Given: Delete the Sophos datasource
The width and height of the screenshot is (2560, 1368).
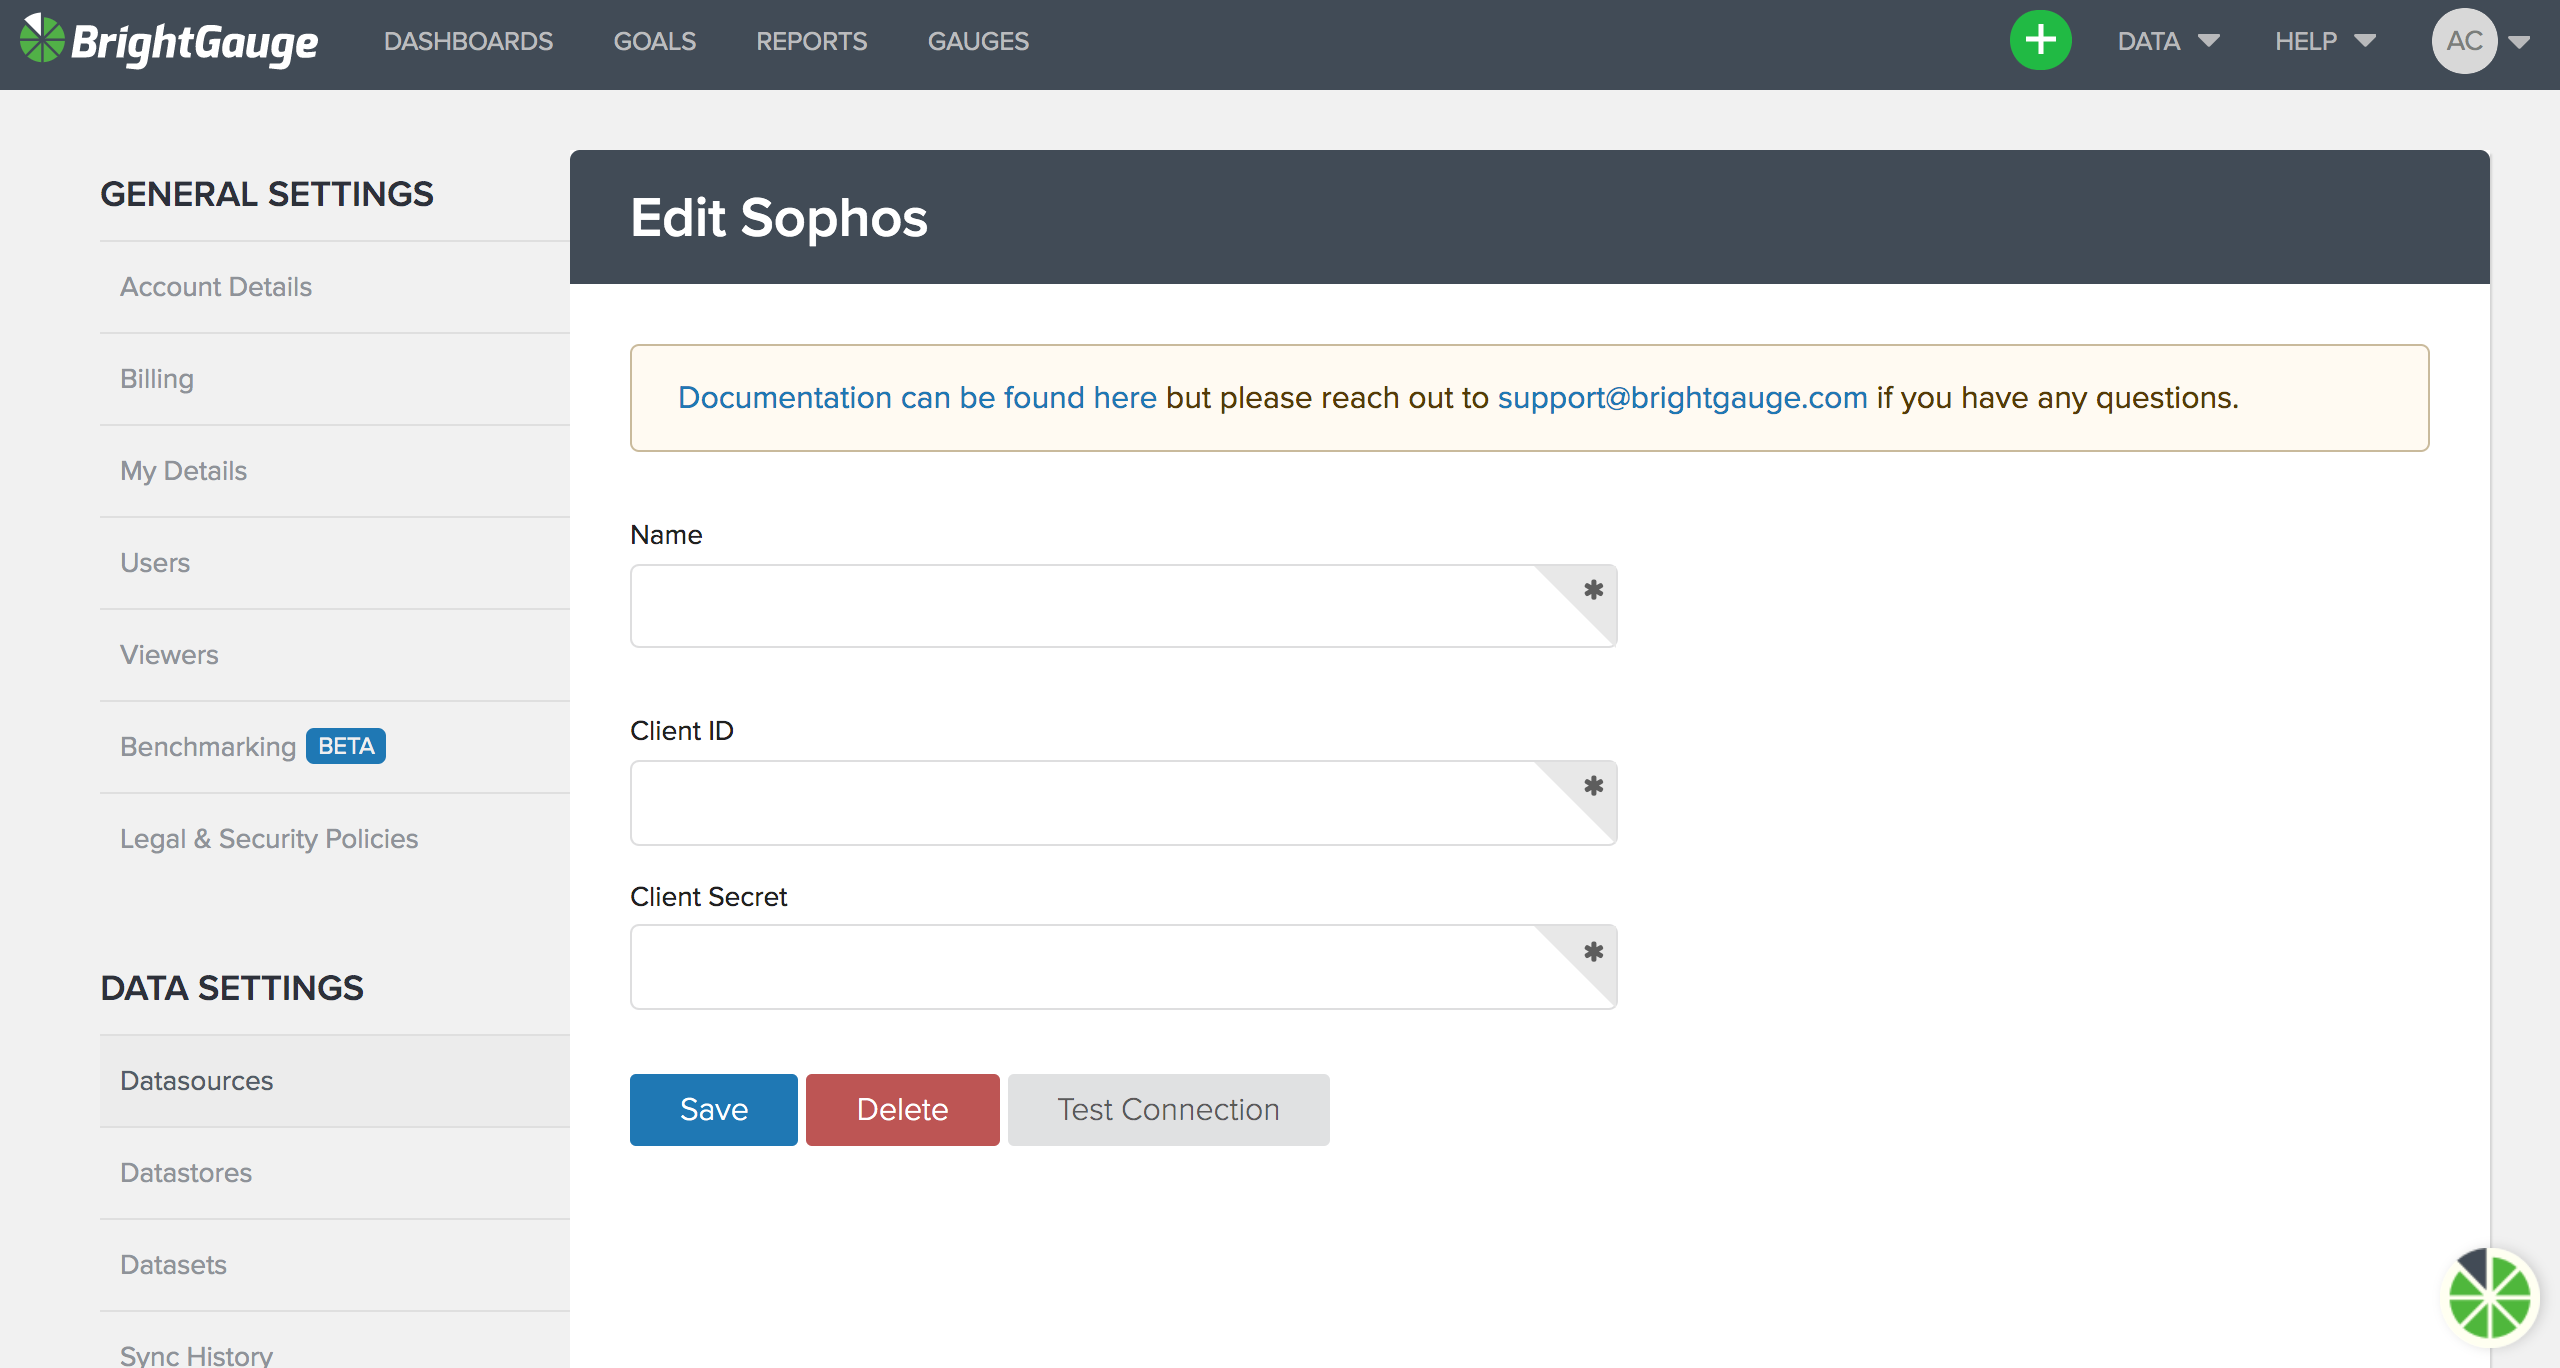Looking at the screenshot, I should click(902, 1109).
